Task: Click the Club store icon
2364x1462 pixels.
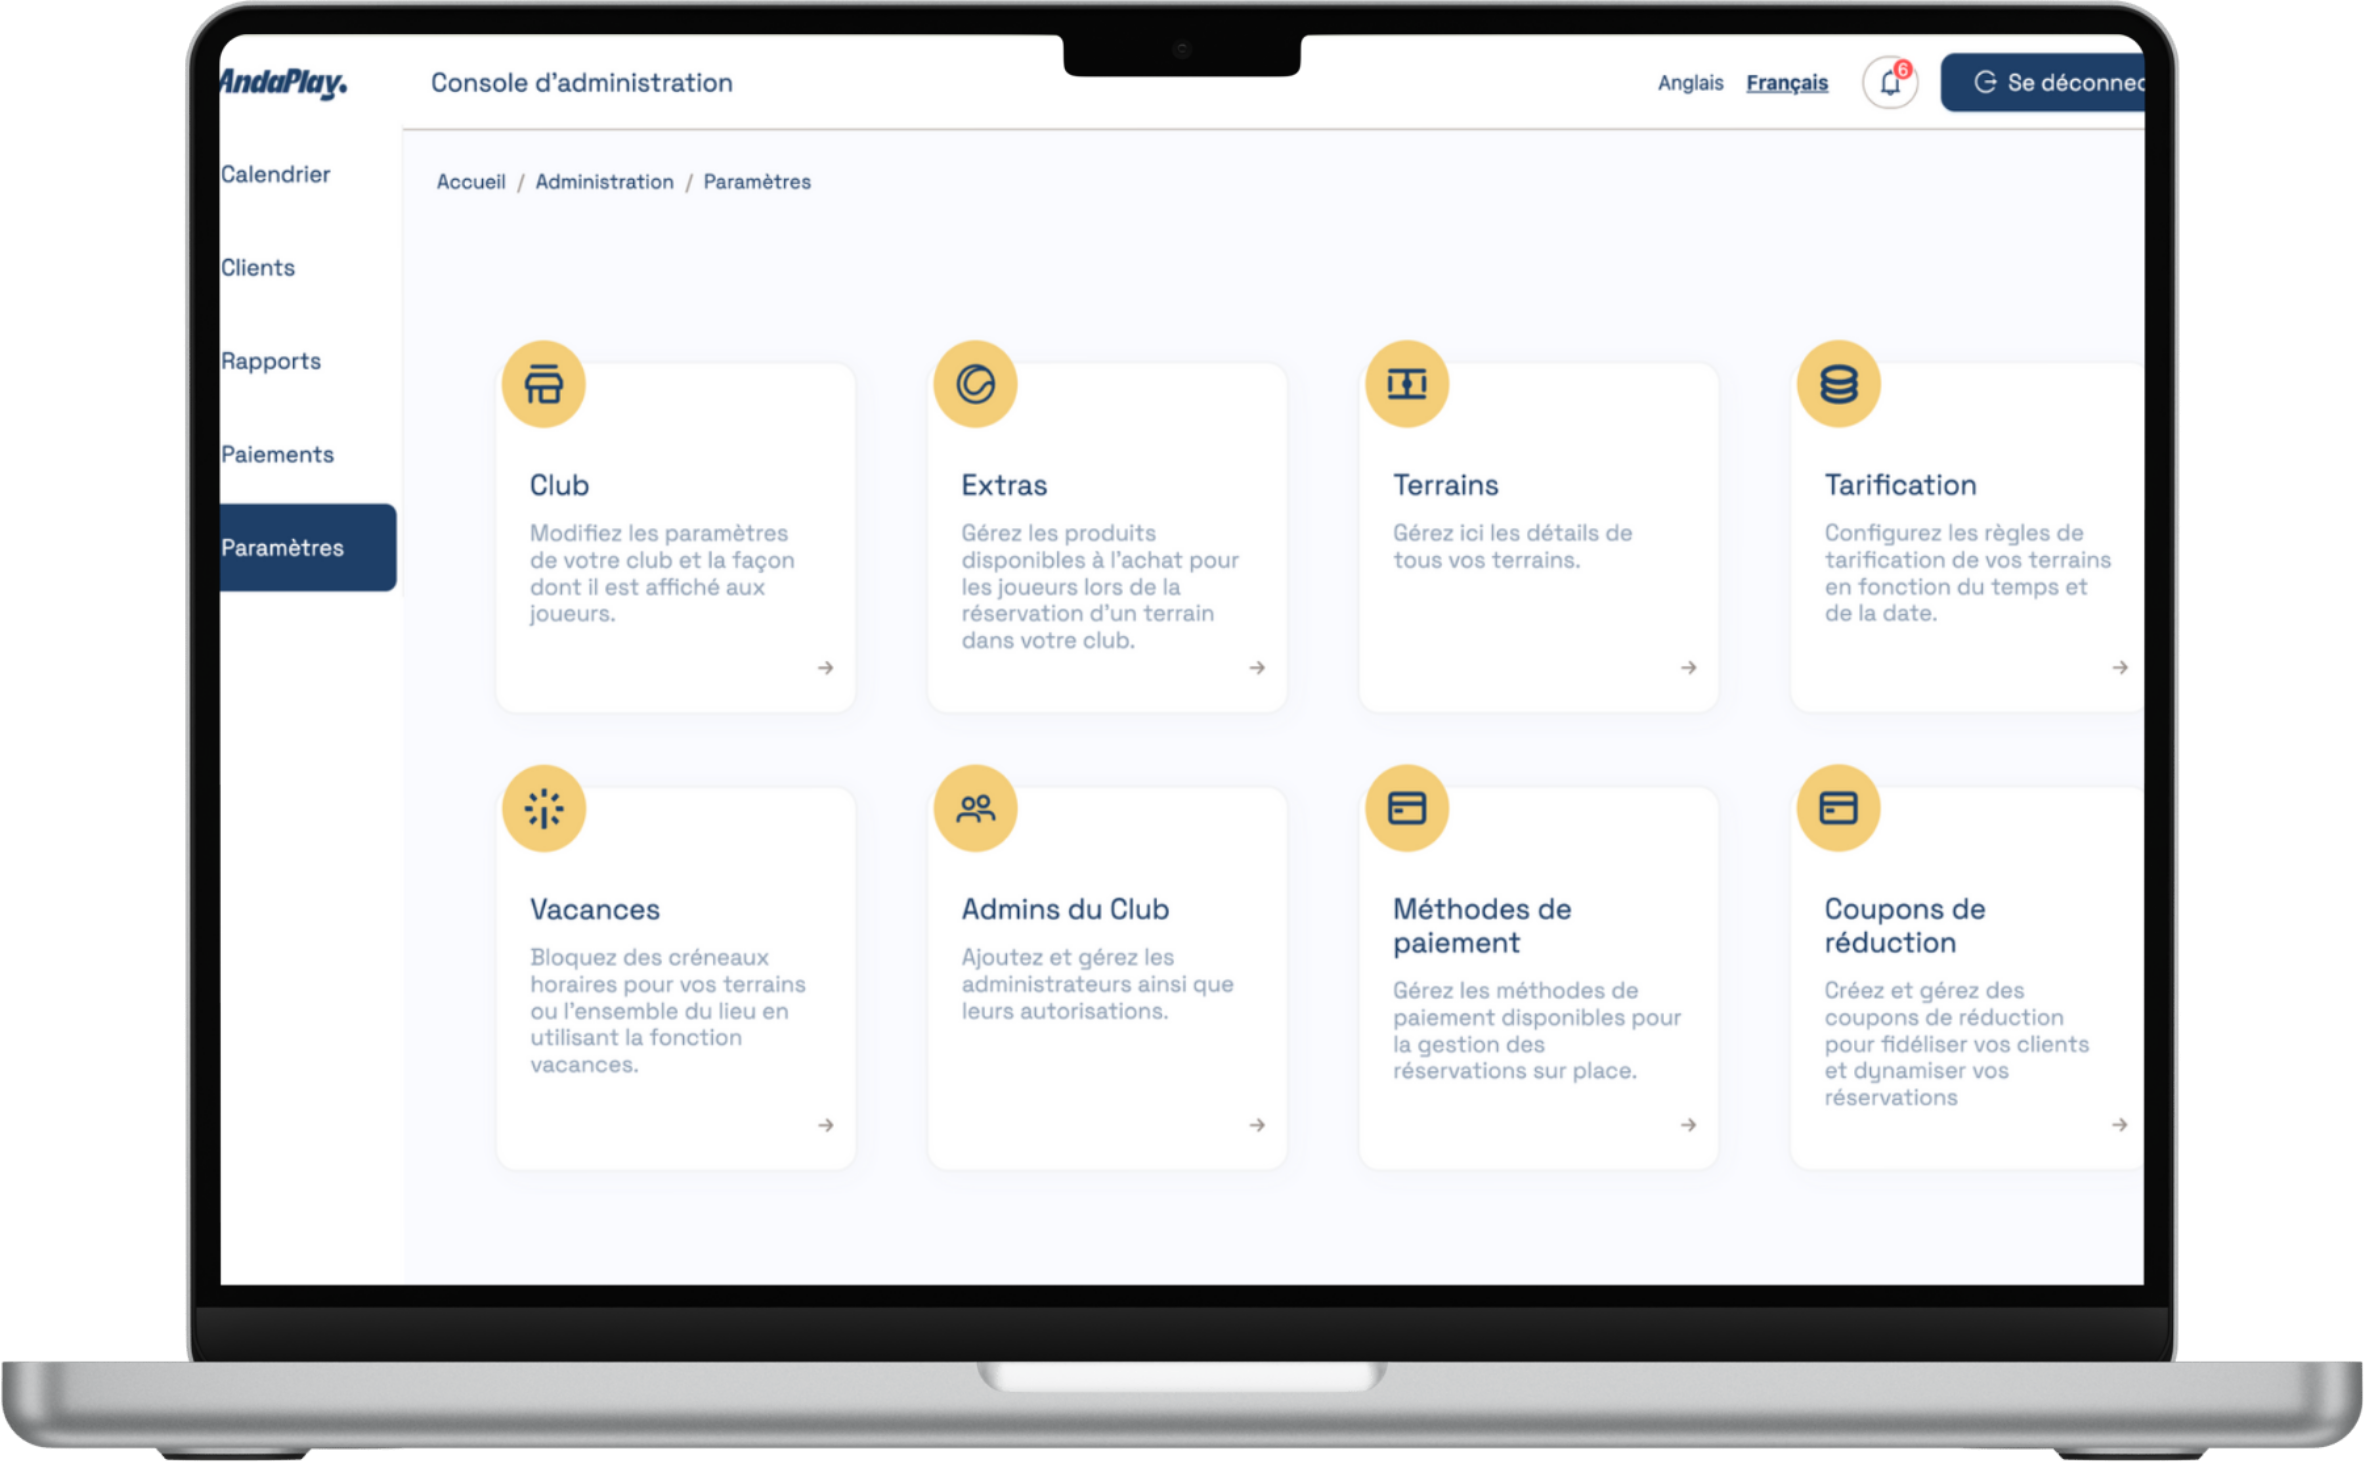Action: coord(543,383)
